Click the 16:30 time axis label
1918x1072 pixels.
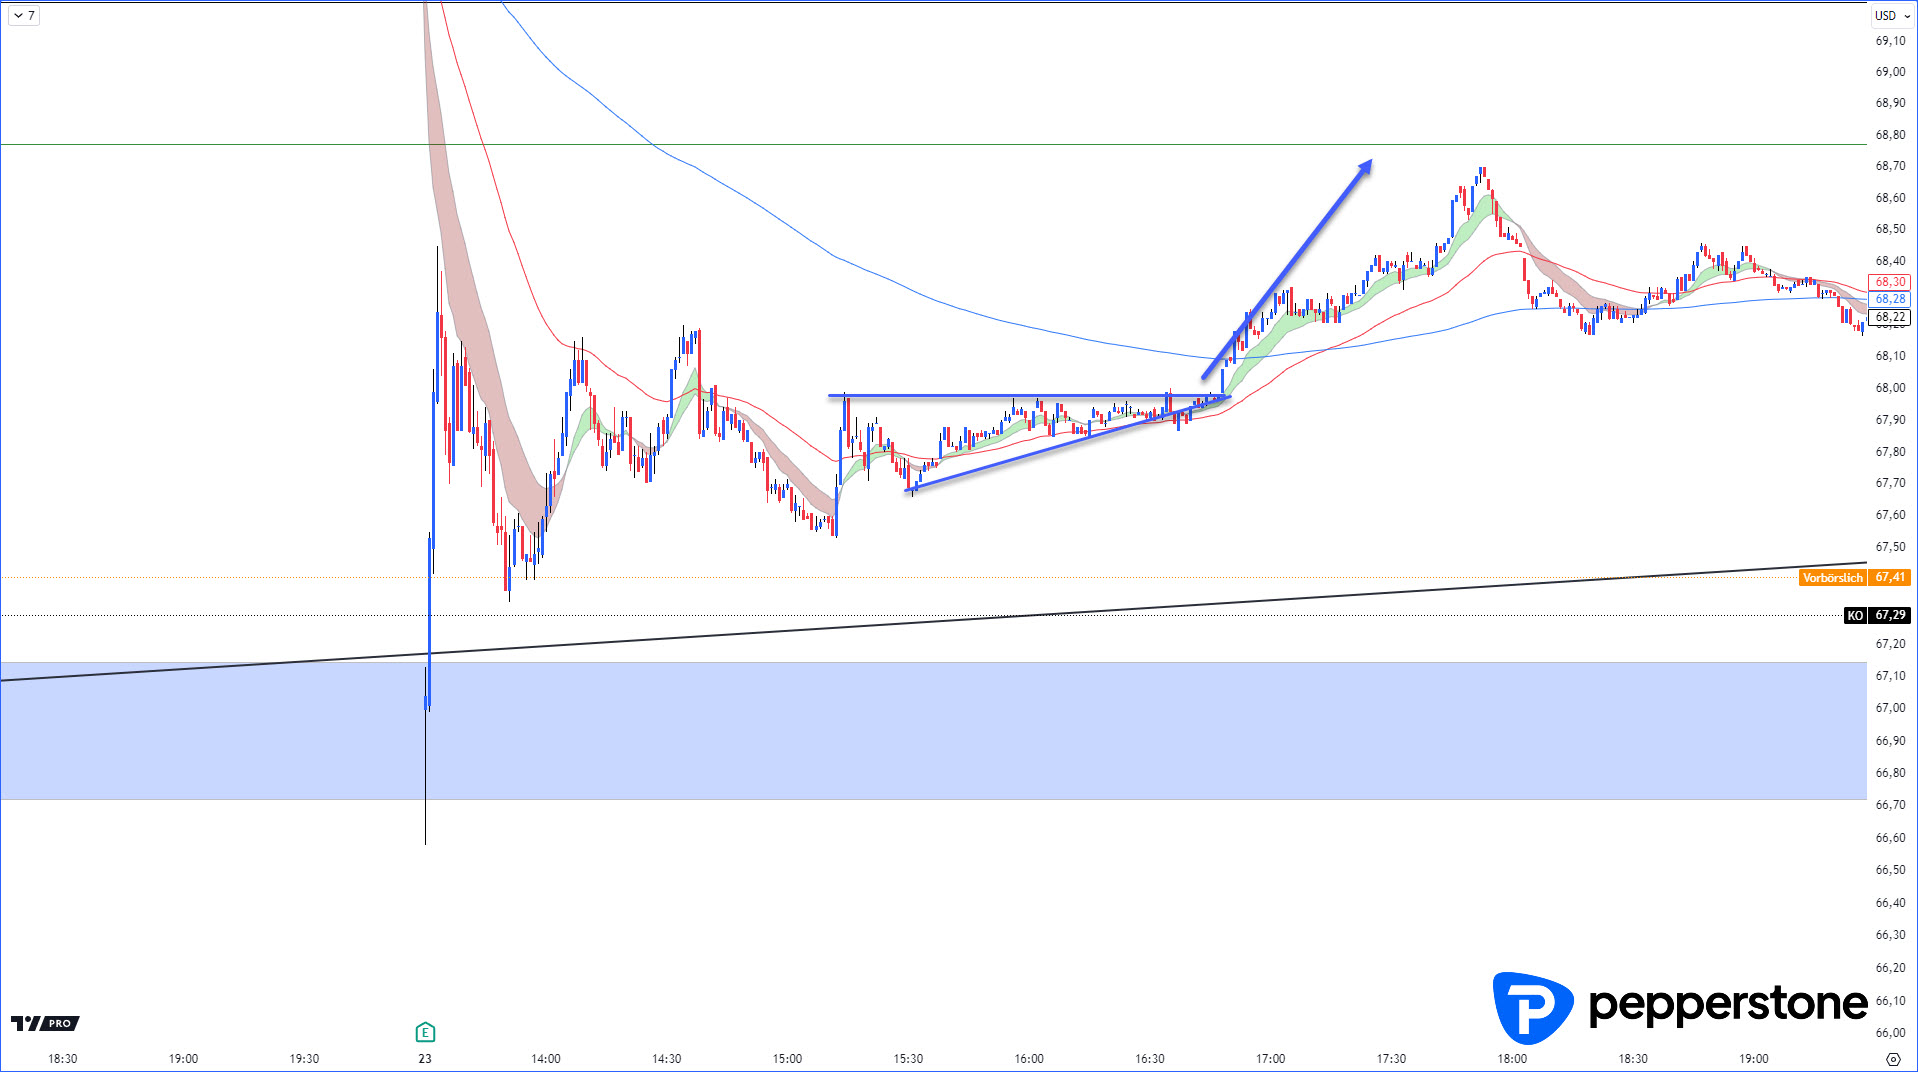1150,1059
